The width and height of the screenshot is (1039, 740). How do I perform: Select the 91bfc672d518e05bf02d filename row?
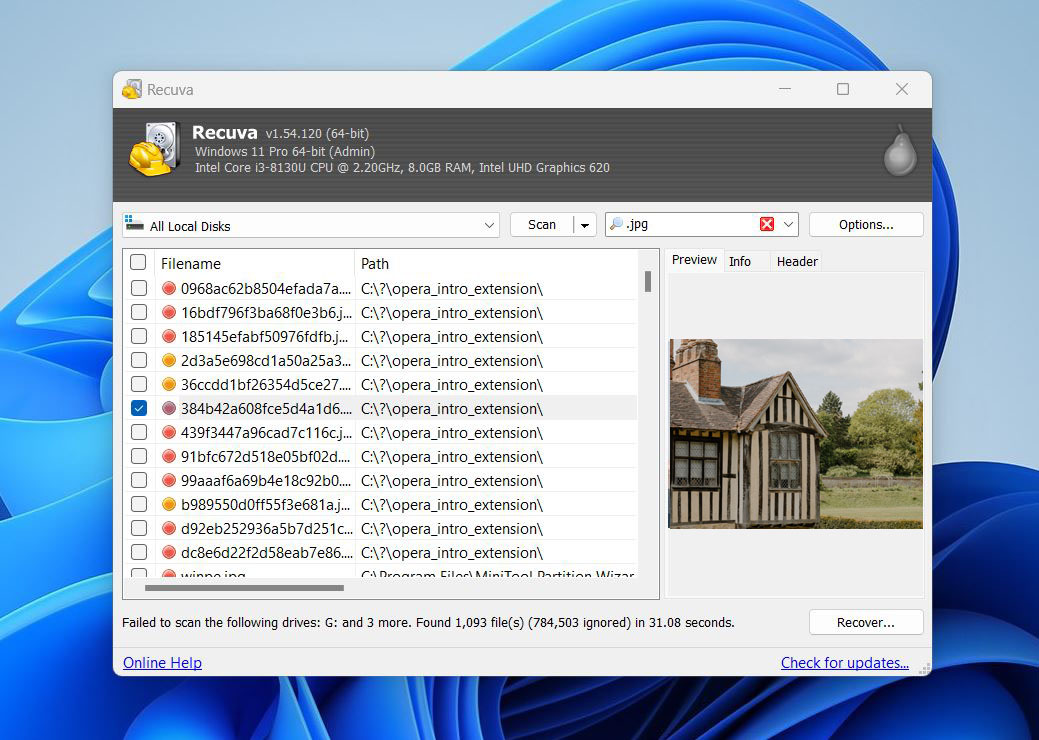click(x=266, y=456)
